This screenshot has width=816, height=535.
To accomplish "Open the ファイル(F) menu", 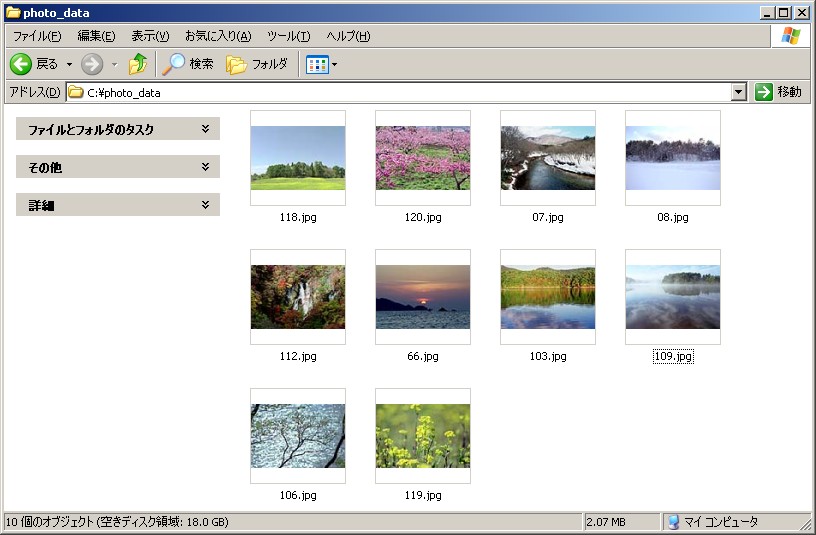I will (x=37, y=36).
